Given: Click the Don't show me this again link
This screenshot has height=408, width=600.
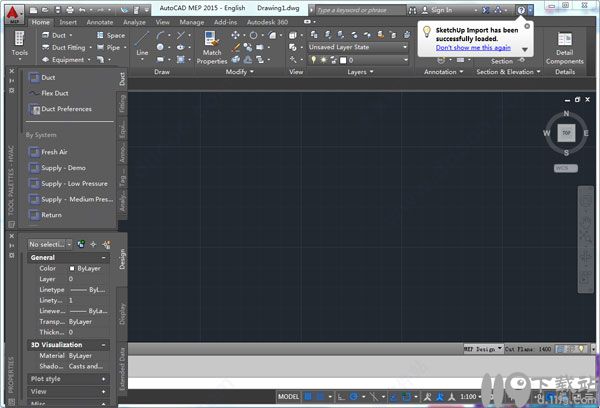Looking at the screenshot, I should point(473,47).
